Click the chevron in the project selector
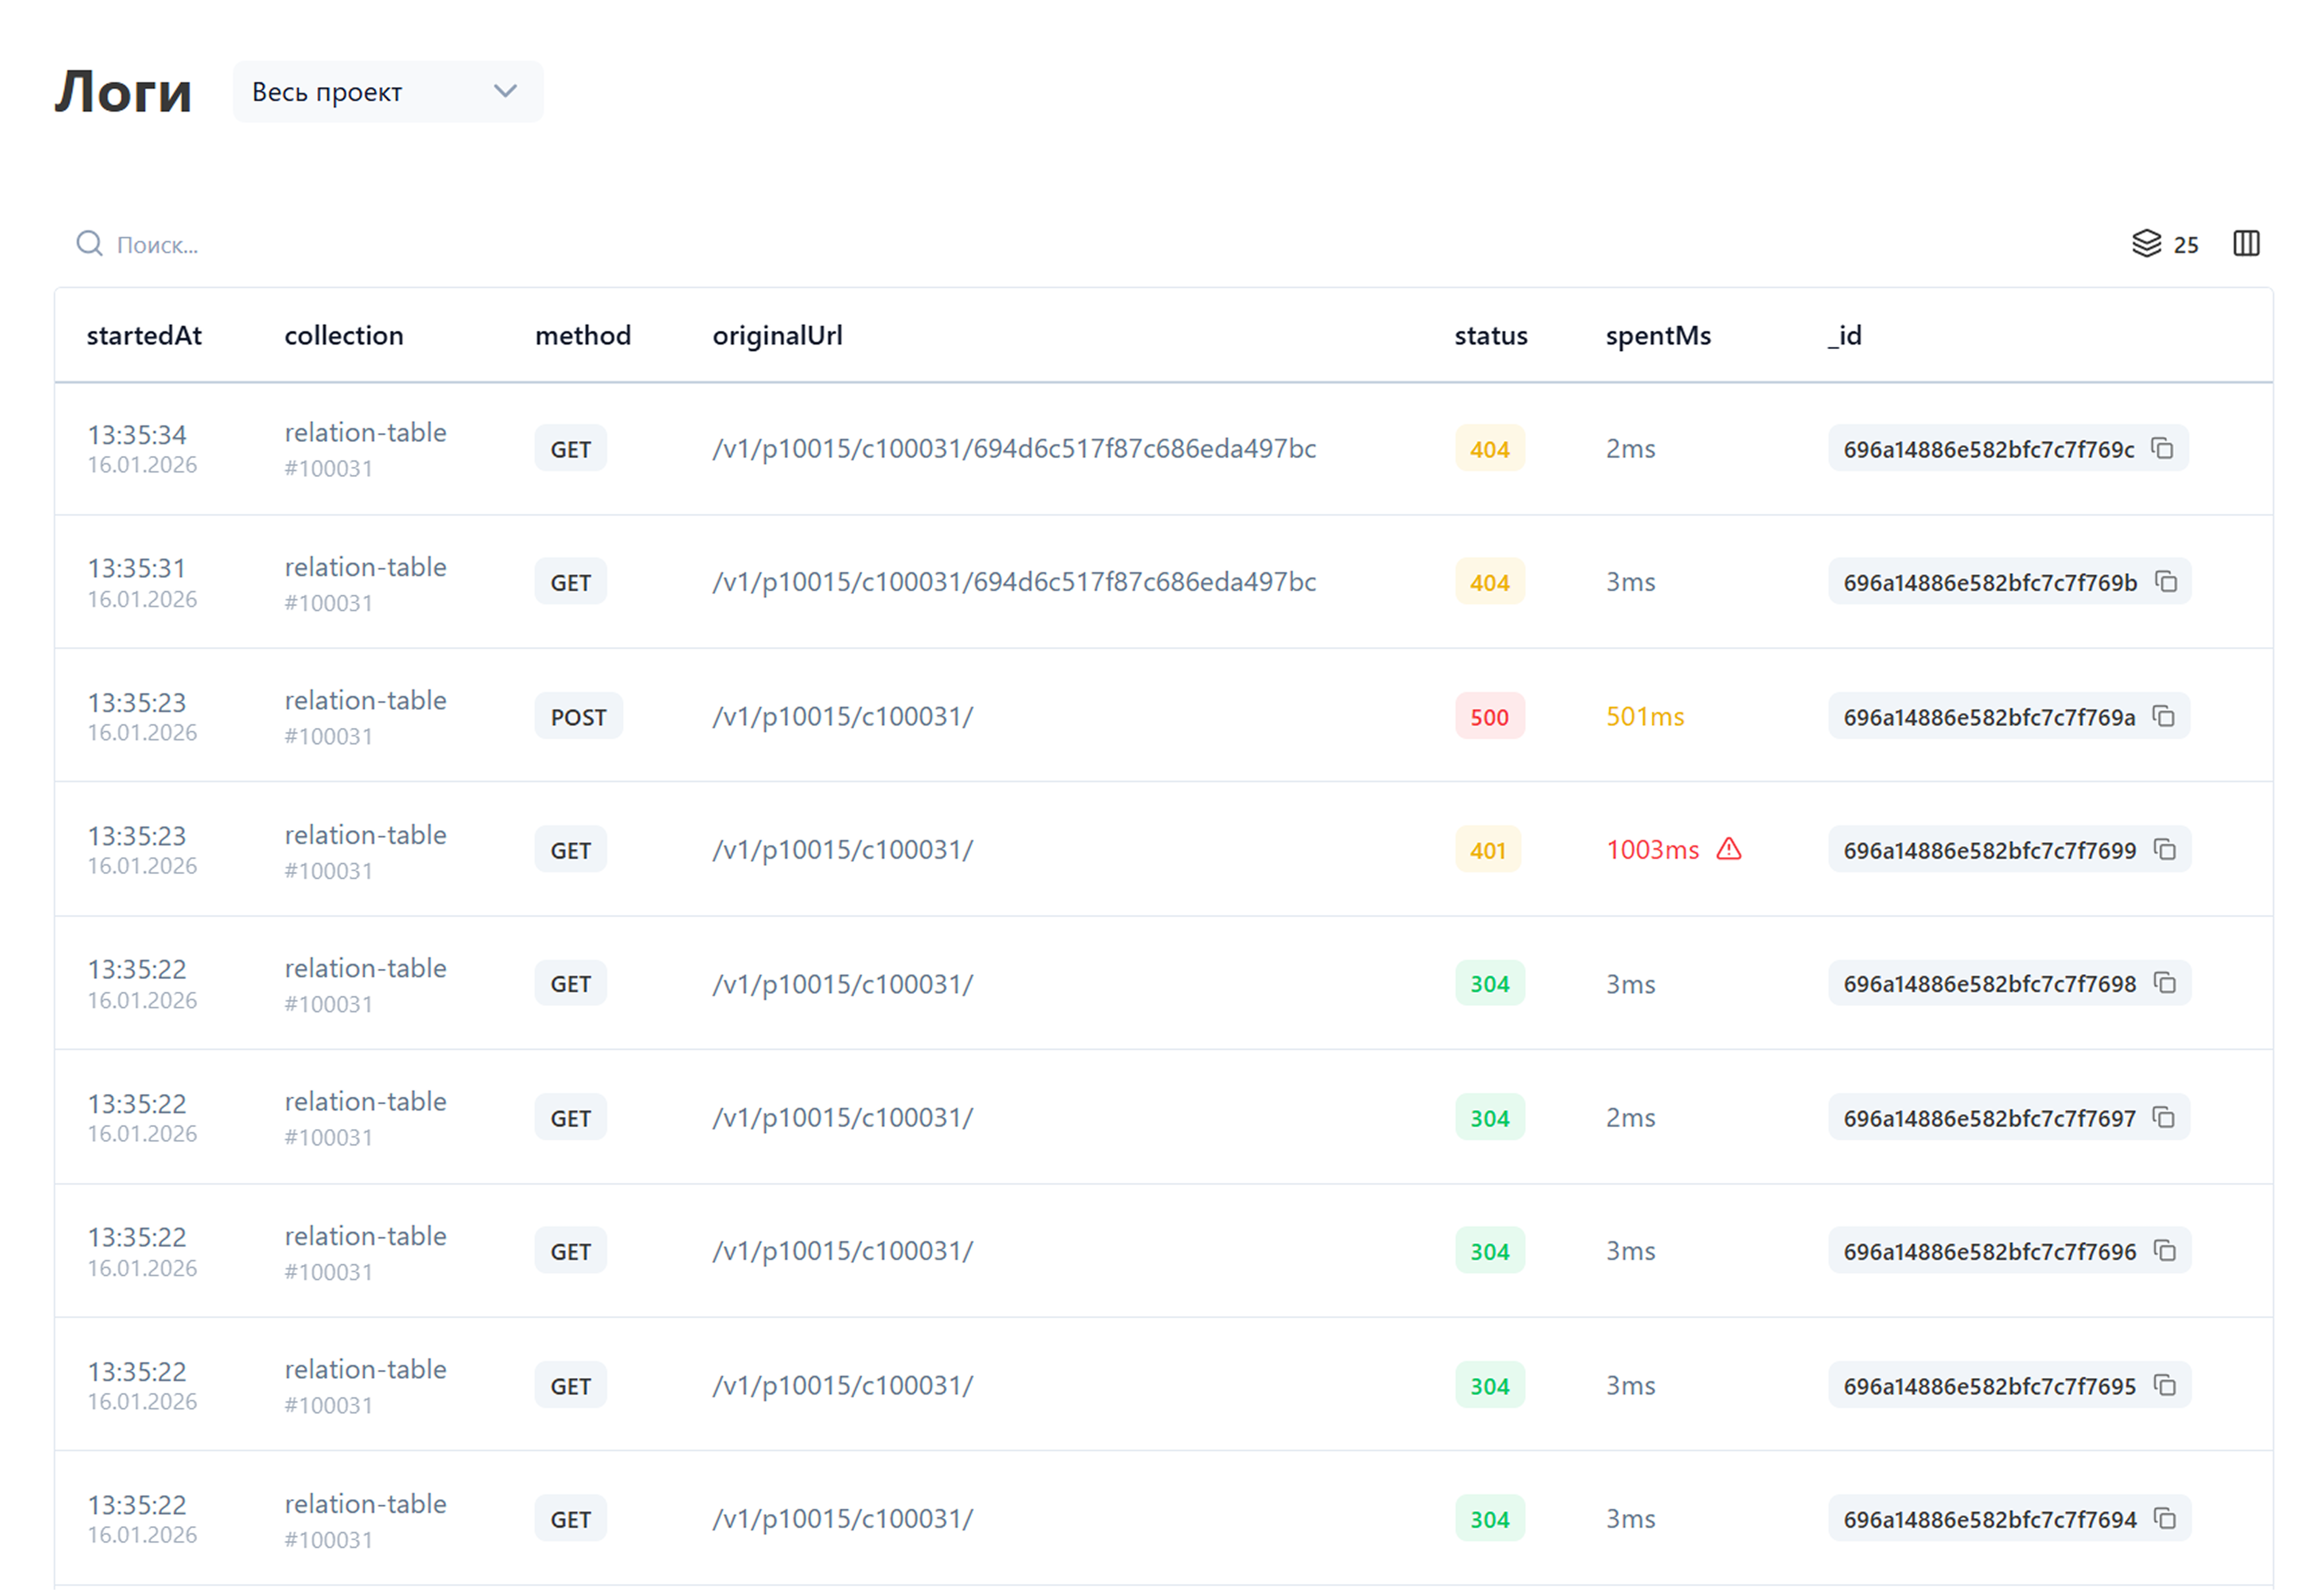The width and height of the screenshot is (2324, 1590). click(x=506, y=91)
